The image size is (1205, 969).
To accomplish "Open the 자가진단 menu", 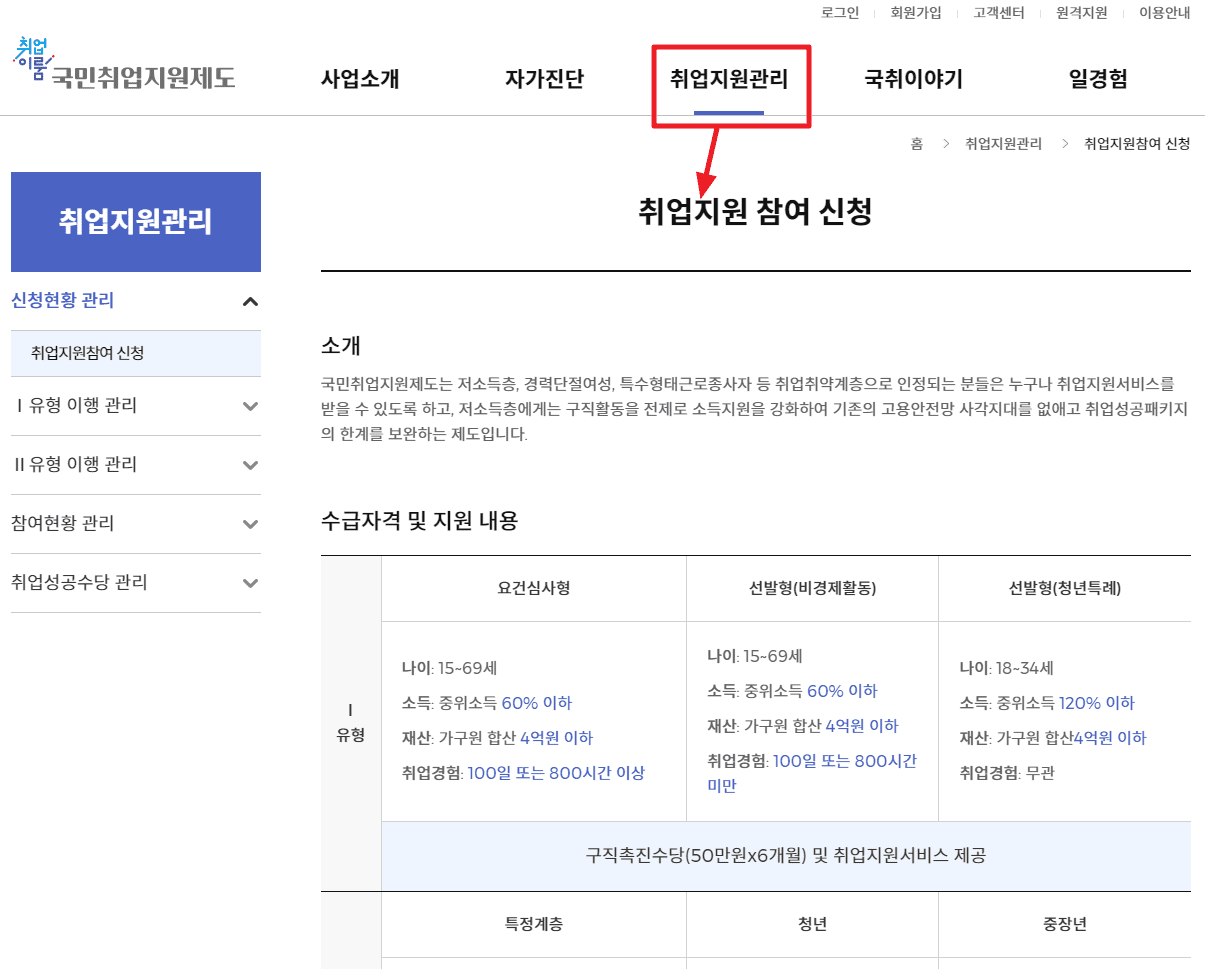I will pyautogui.click(x=545, y=78).
